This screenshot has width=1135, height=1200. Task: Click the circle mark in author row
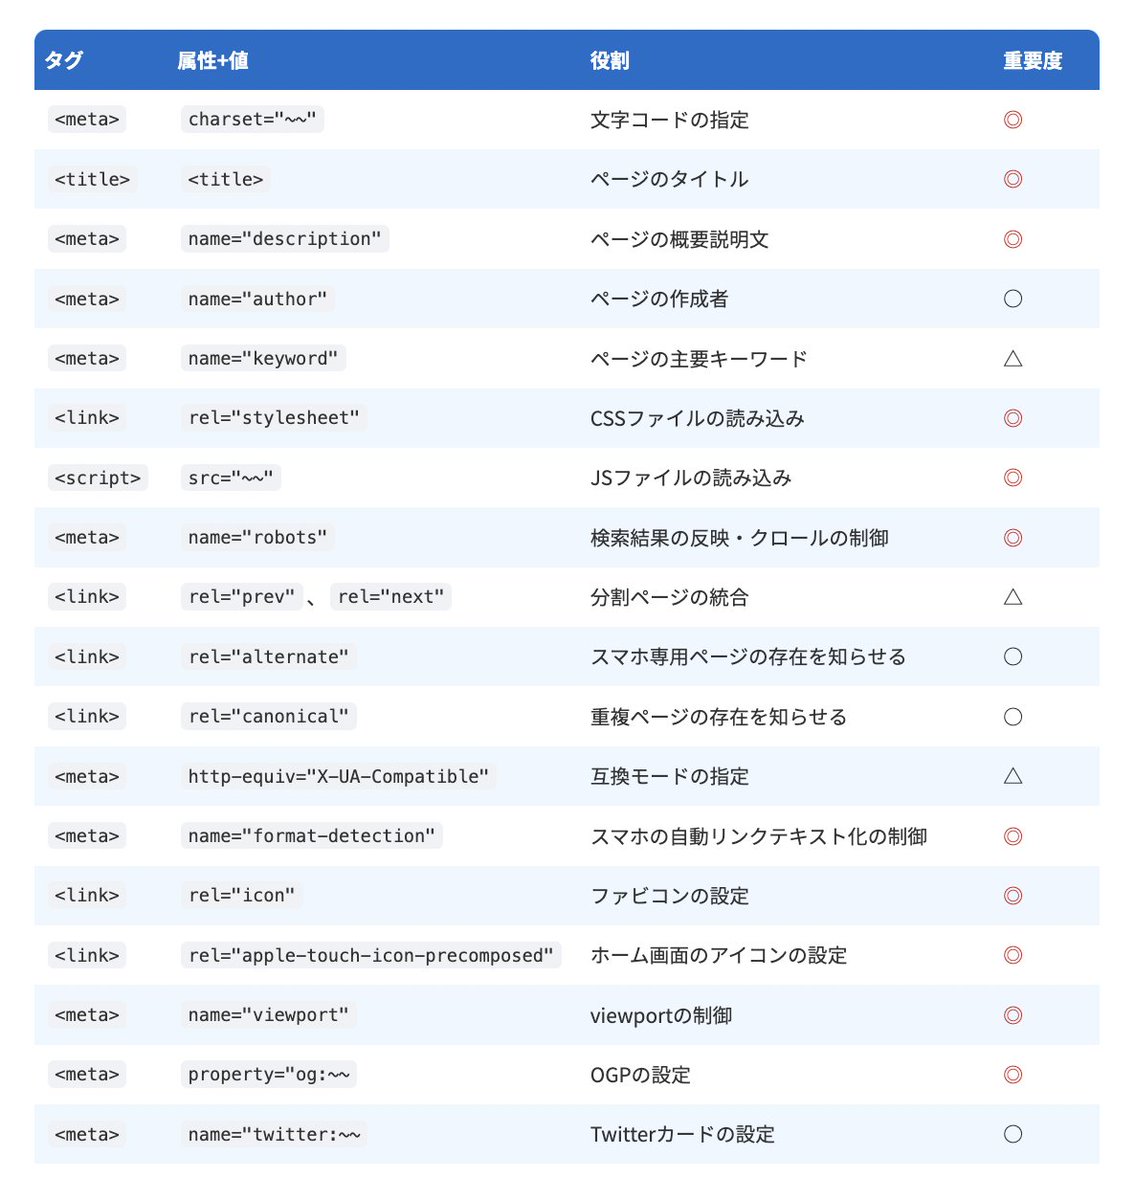pos(1012,299)
